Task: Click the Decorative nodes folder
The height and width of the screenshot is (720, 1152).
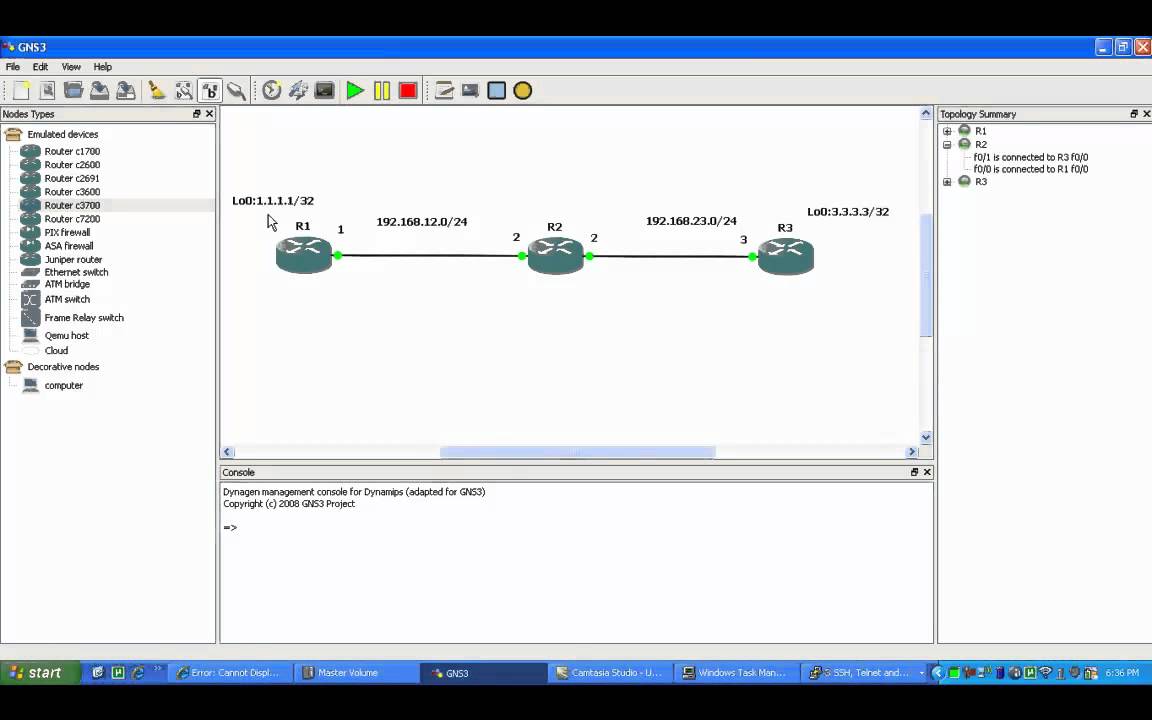Action: pyautogui.click(x=62, y=367)
